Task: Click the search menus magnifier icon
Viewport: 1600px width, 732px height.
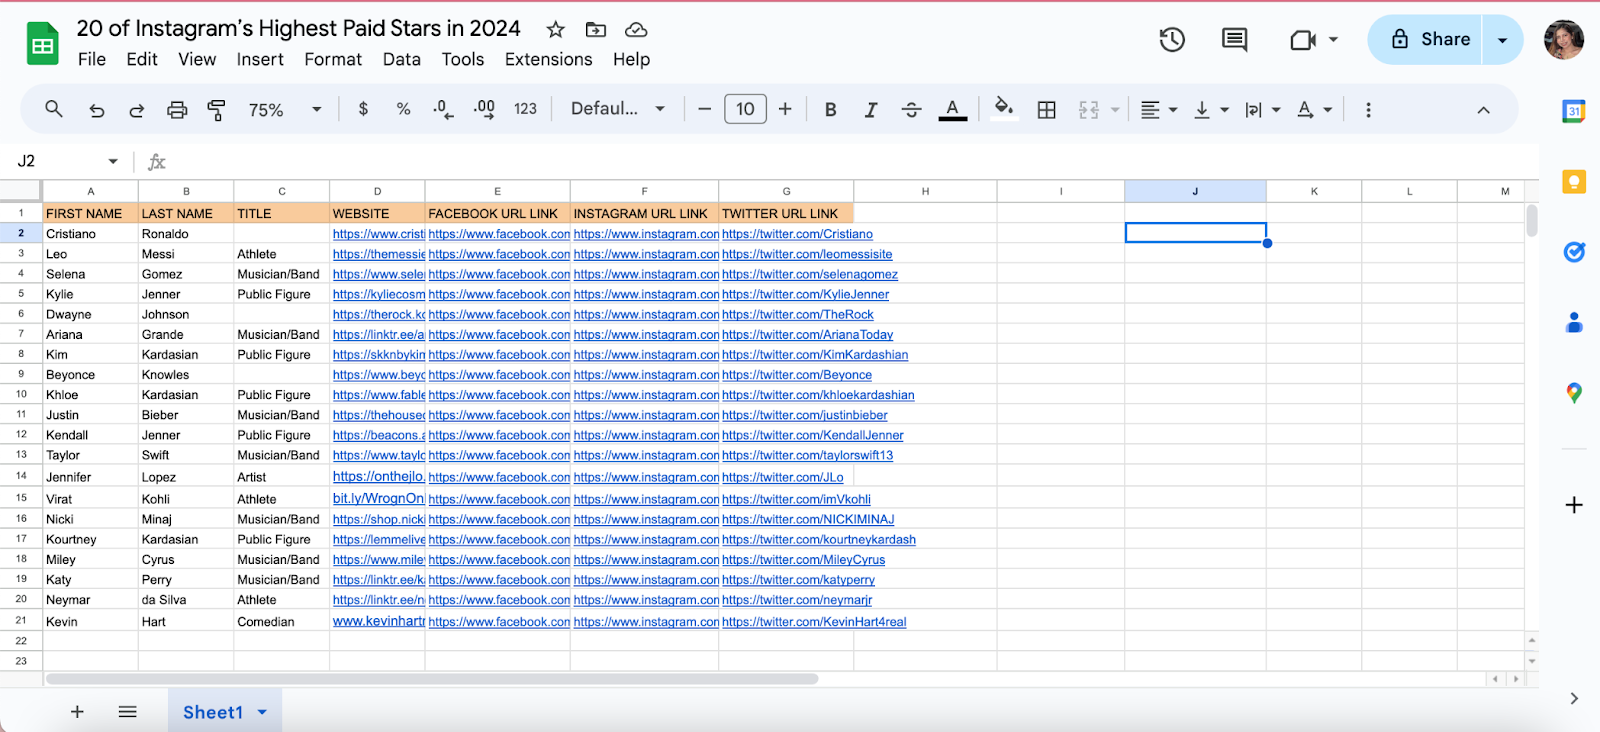Action: point(54,109)
